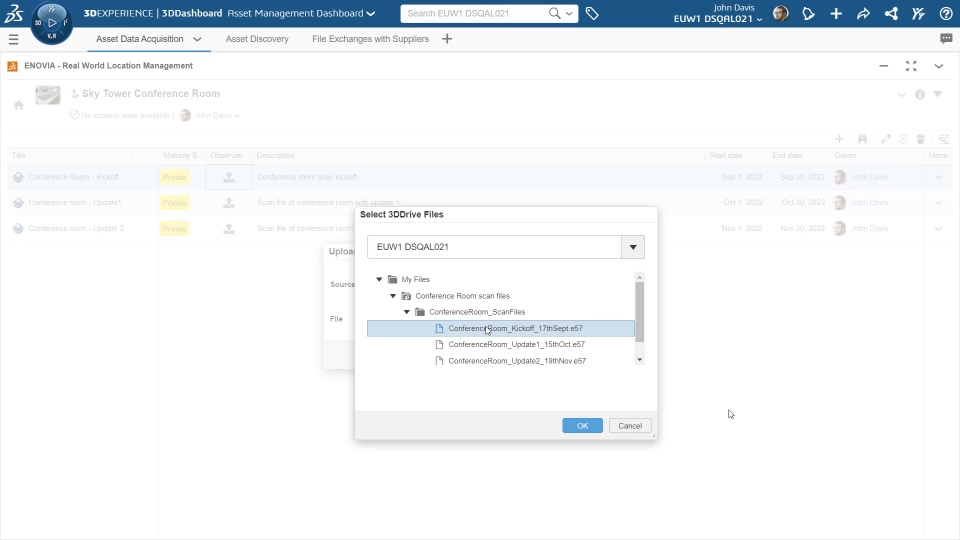
Task: Click the information icon in Sky Tower header
Action: tap(920, 94)
